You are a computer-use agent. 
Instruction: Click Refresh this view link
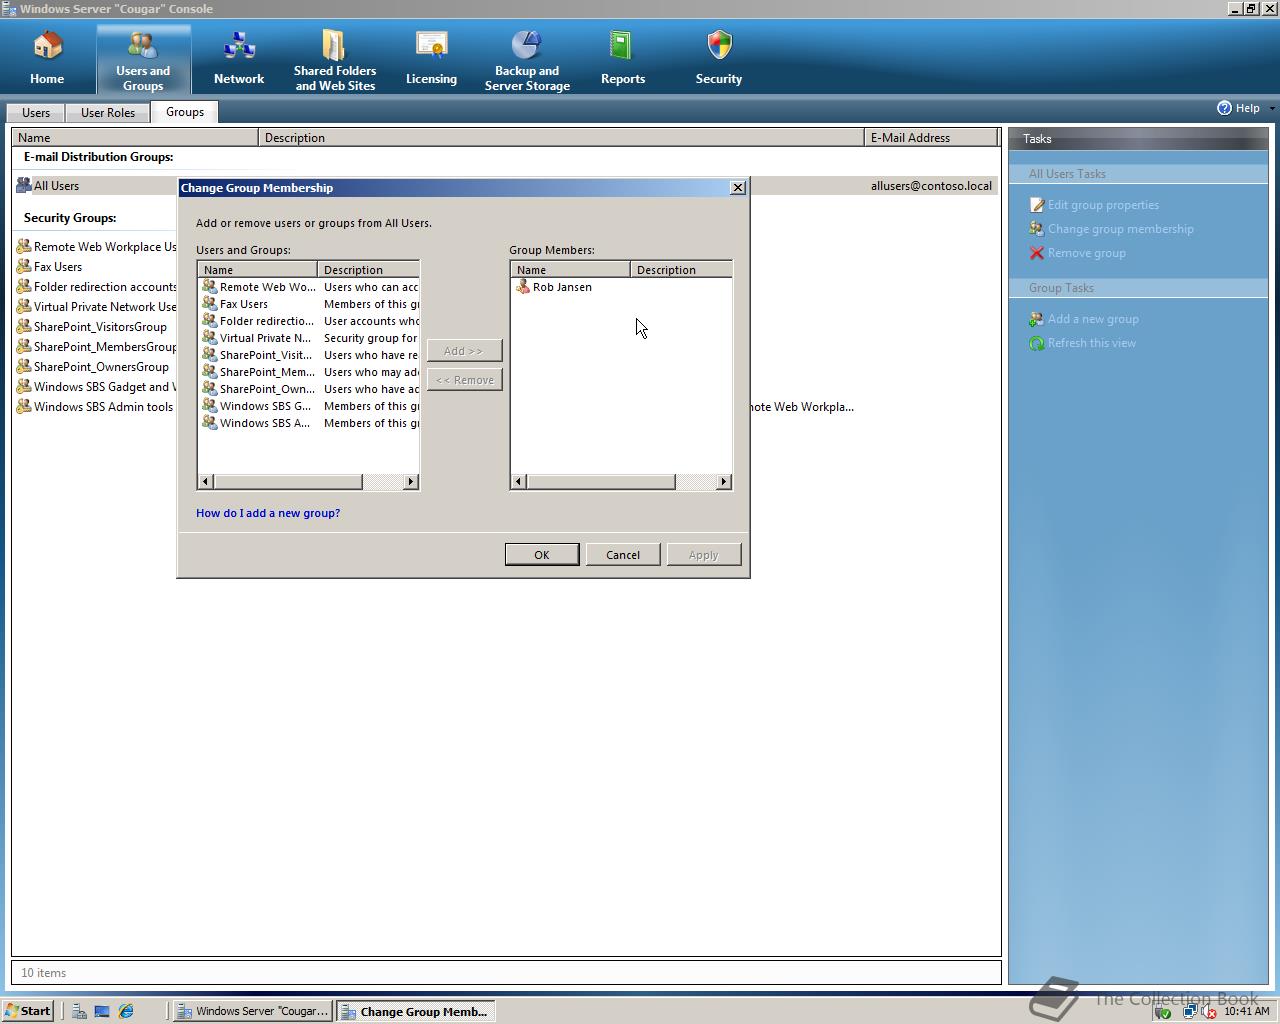(1091, 343)
